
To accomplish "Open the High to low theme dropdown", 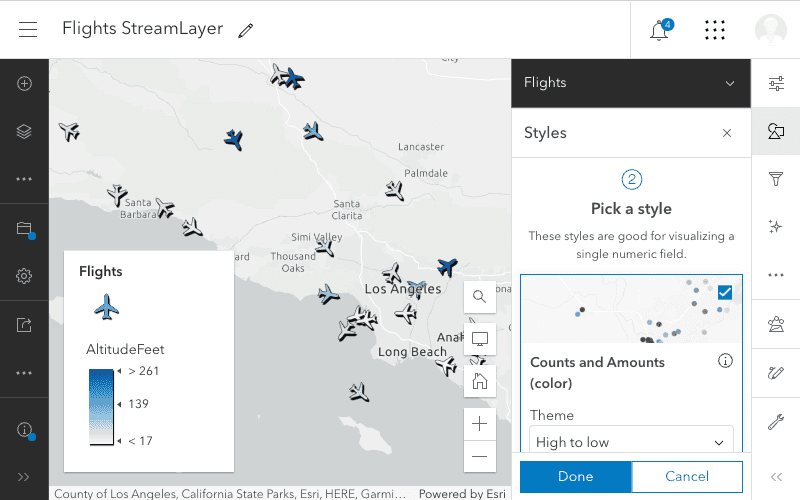I will tap(631, 442).
